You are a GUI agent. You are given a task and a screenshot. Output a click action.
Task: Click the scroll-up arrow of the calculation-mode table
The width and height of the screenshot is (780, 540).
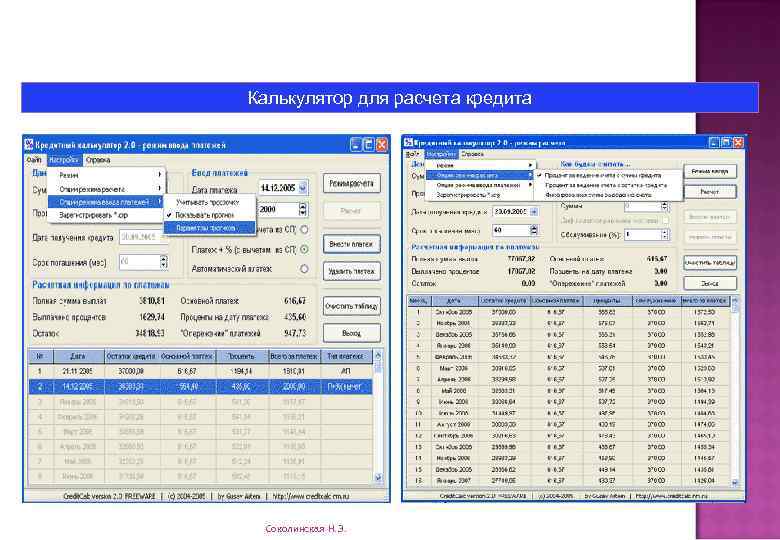coord(735,300)
